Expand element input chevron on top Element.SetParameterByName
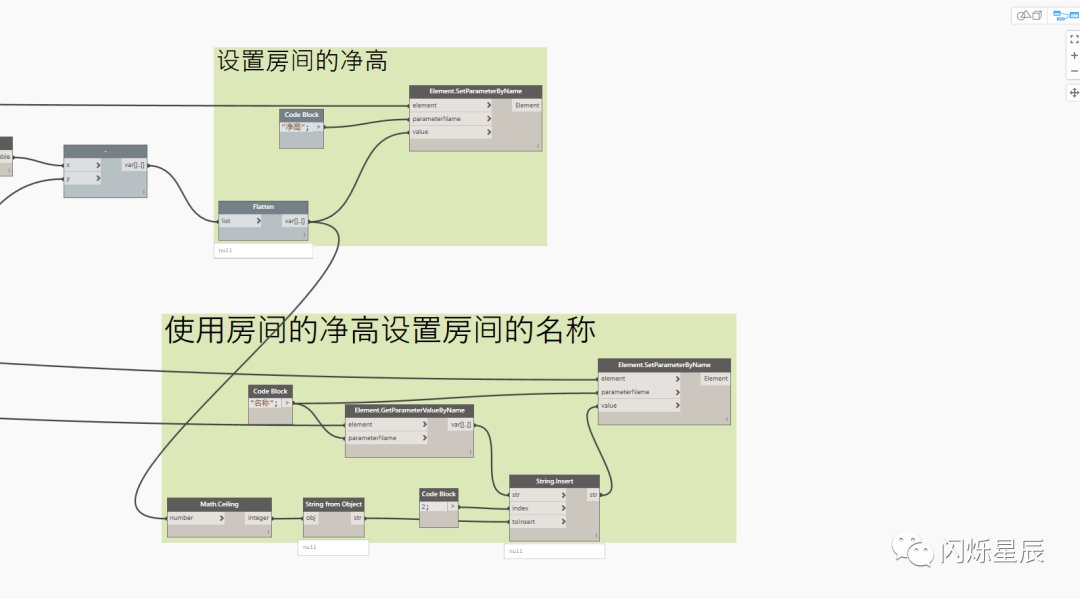The image size is (1080, 599). pyautogui.click(x=489, y=105)
